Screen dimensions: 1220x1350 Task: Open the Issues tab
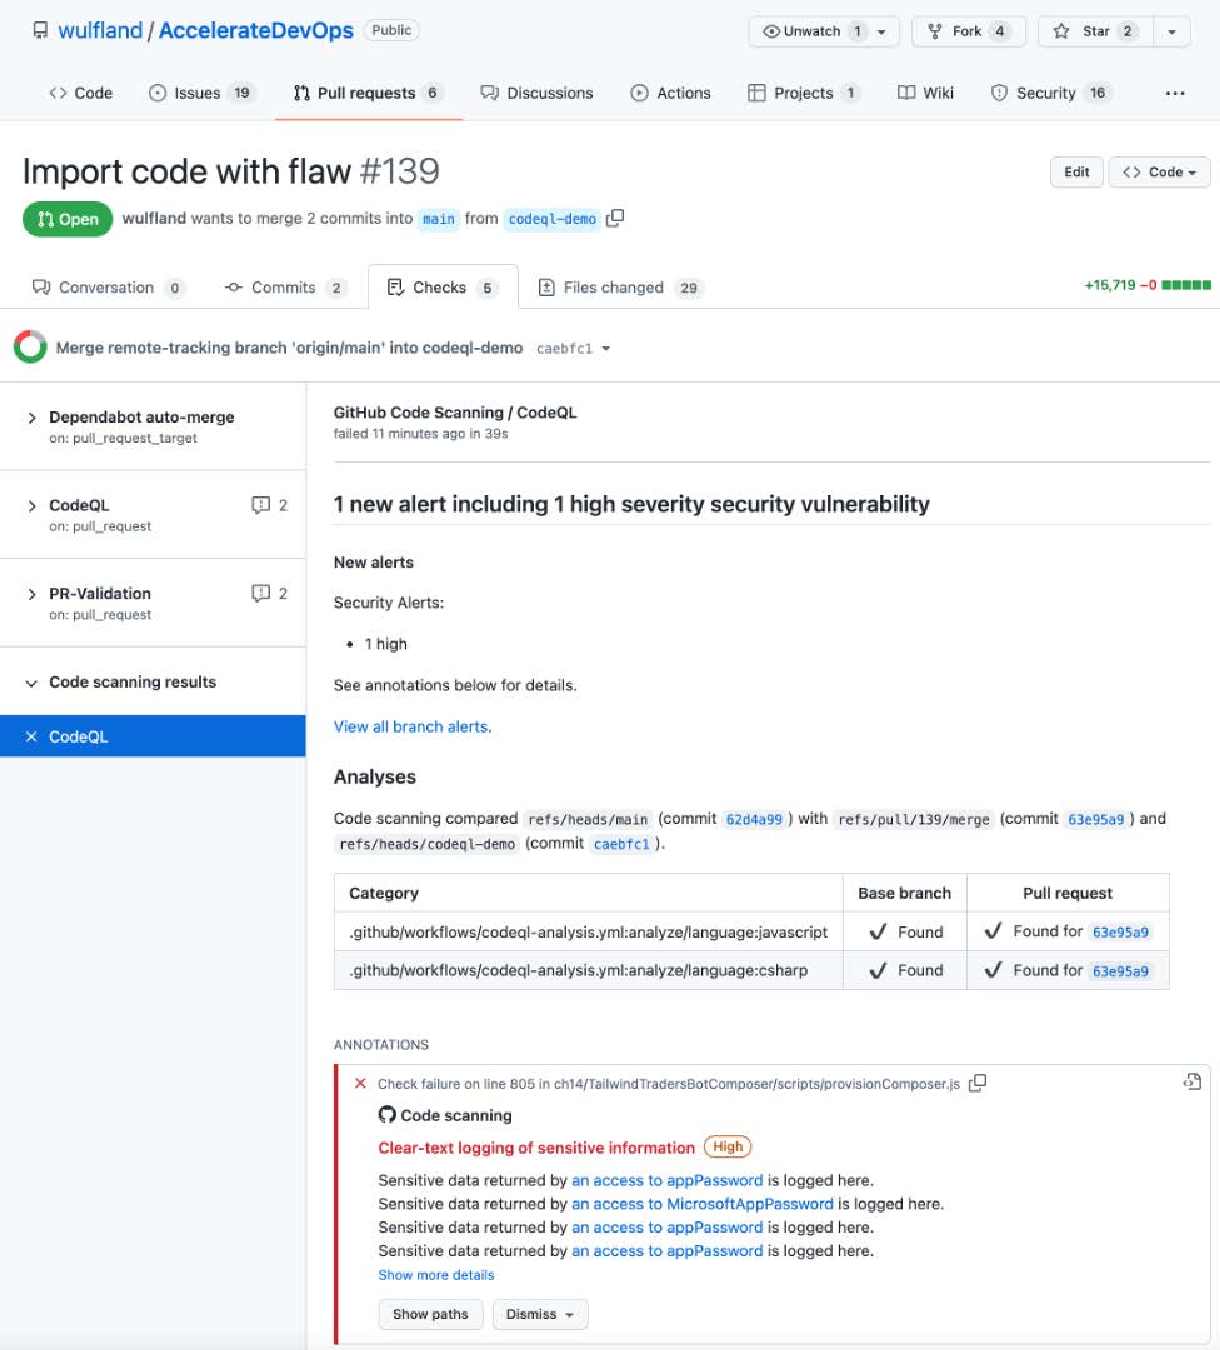click(200, 93)
